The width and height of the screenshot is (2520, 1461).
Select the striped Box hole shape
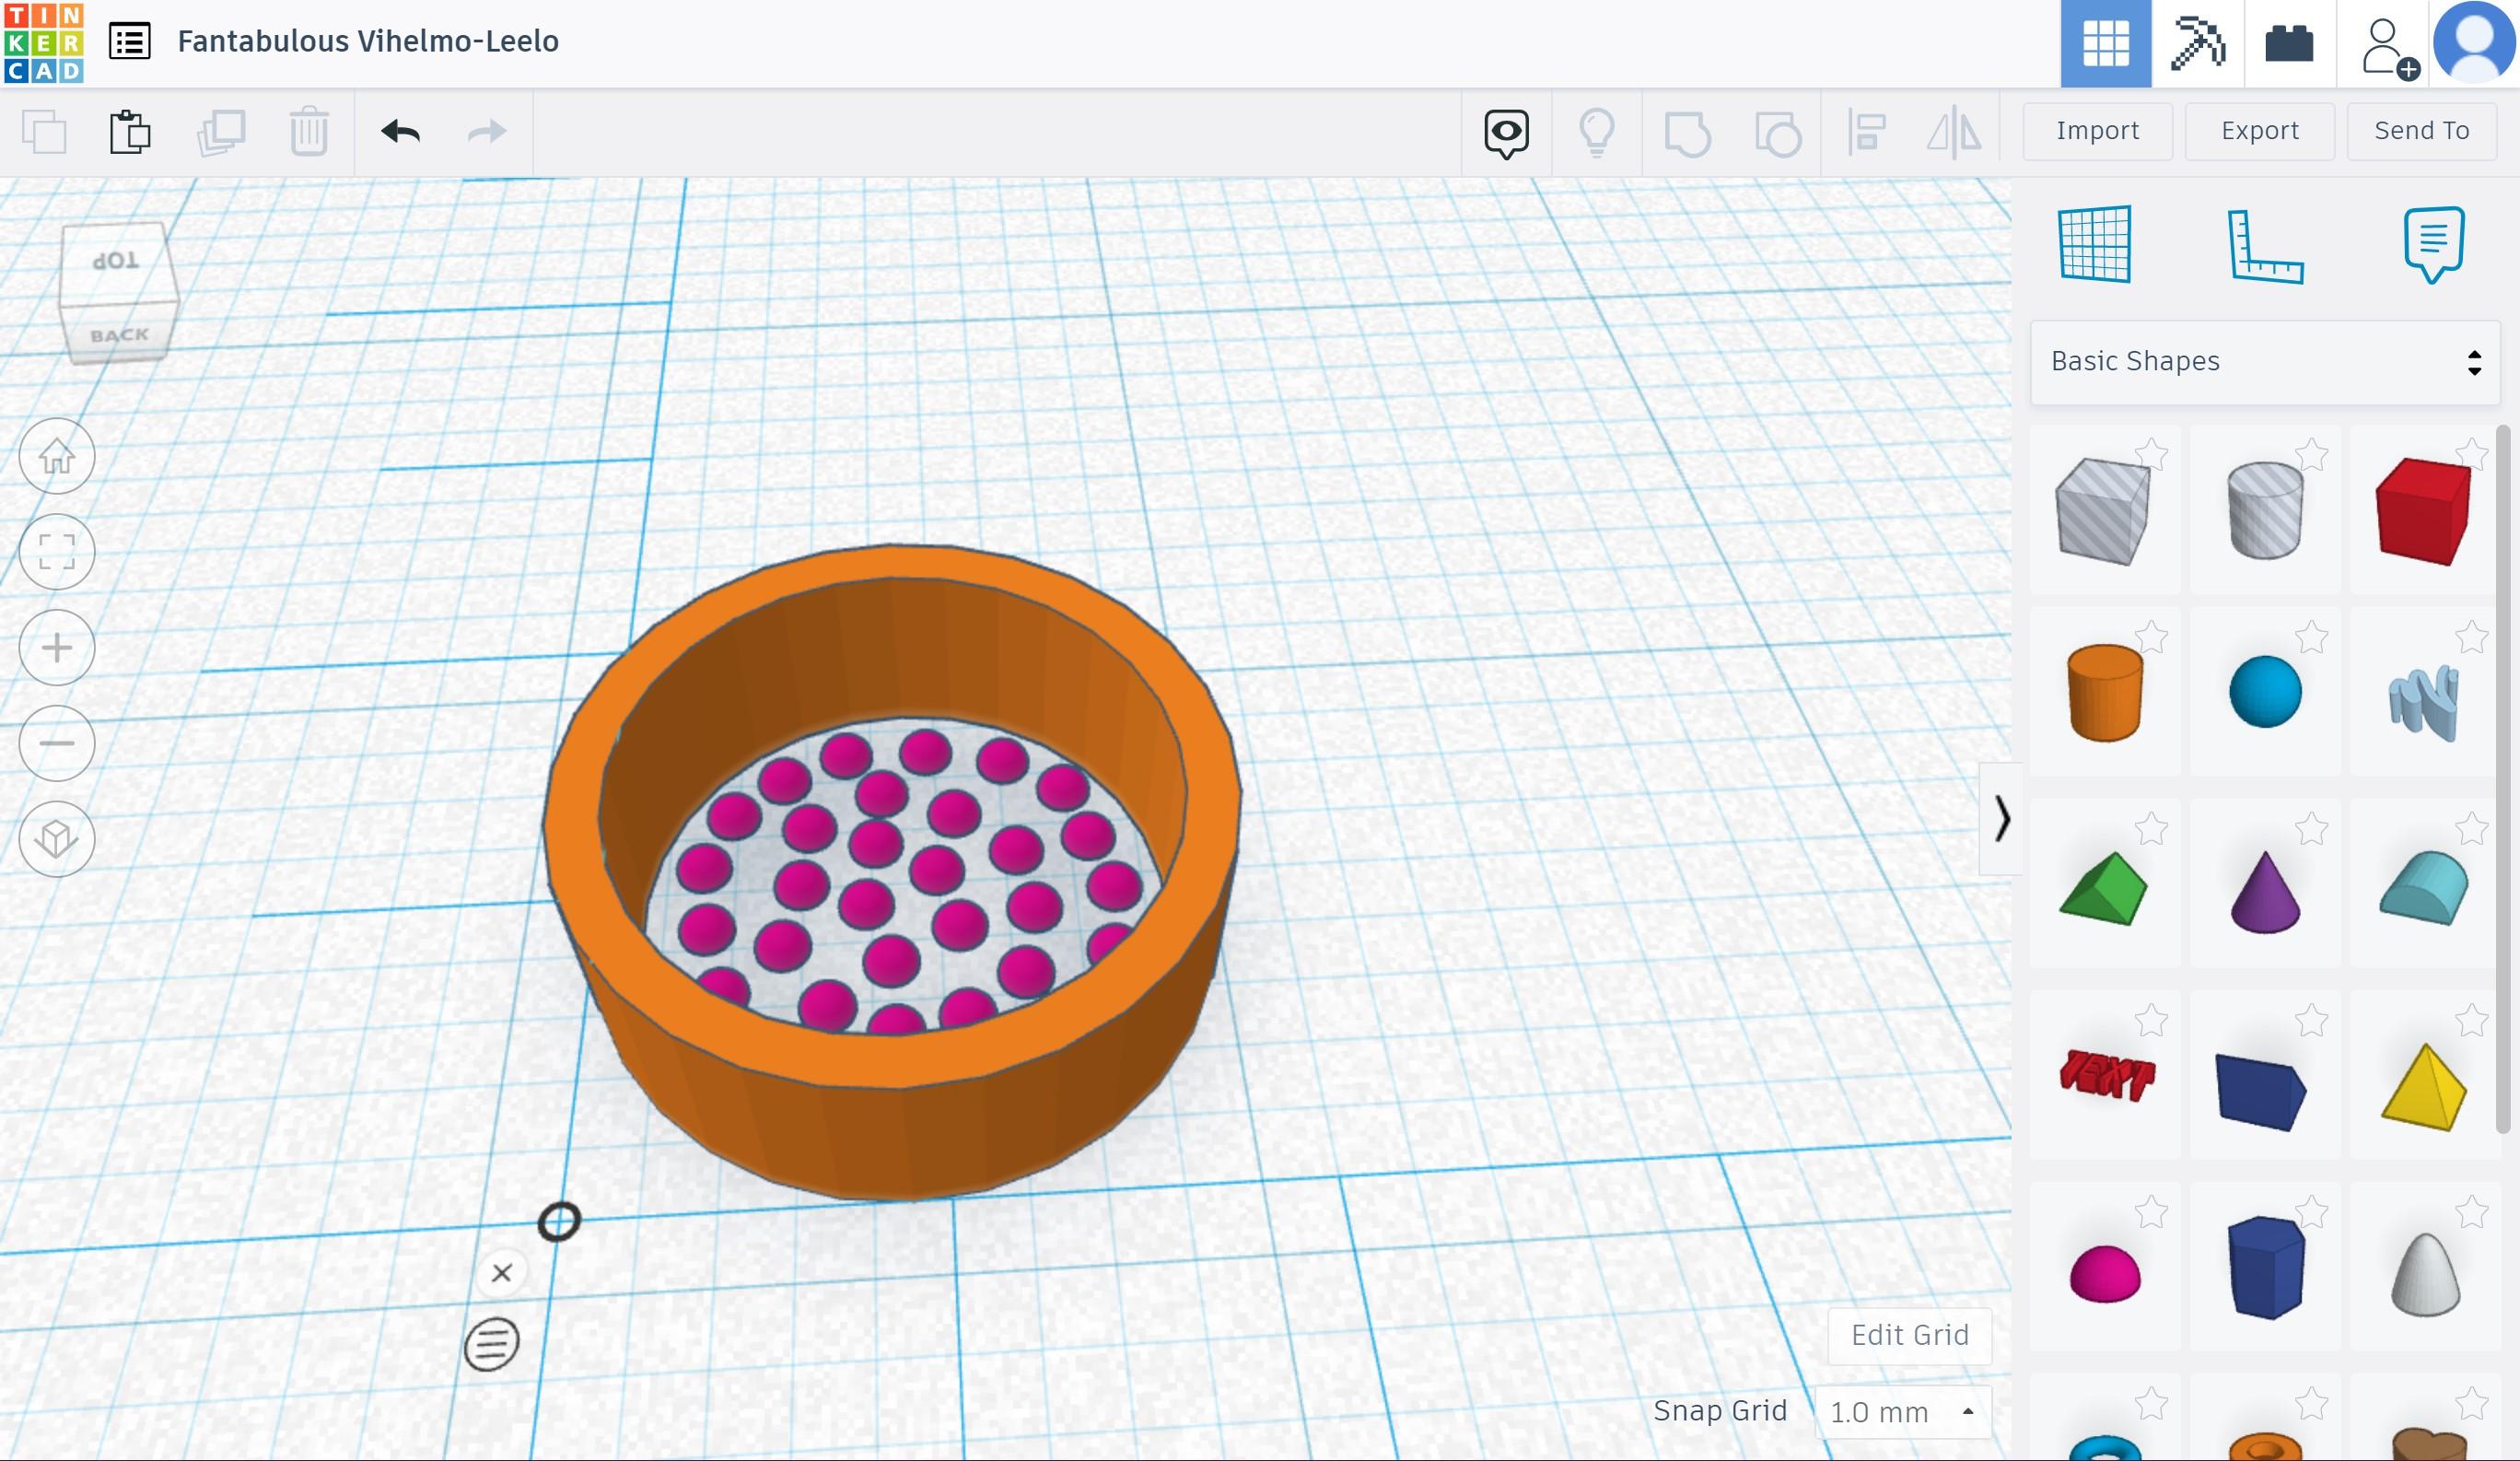pos(2103,511)
